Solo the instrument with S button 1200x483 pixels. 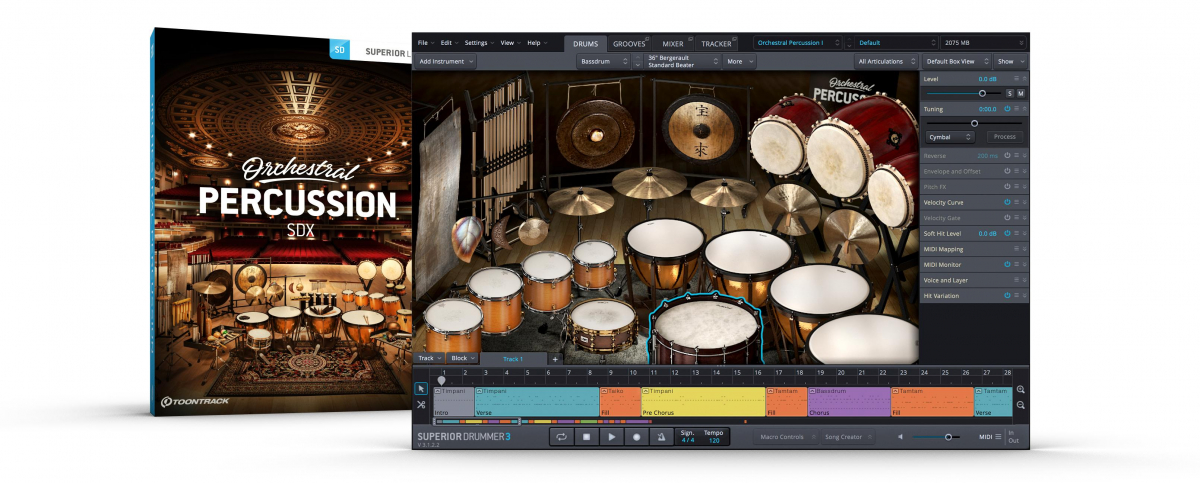[x=1009, y=93]
